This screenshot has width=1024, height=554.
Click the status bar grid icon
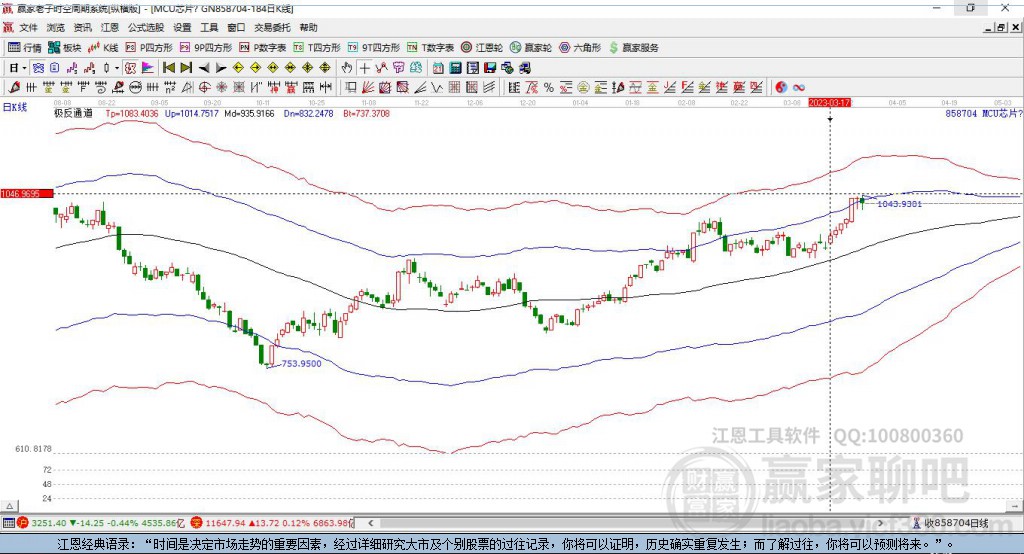tap(8, 523)
